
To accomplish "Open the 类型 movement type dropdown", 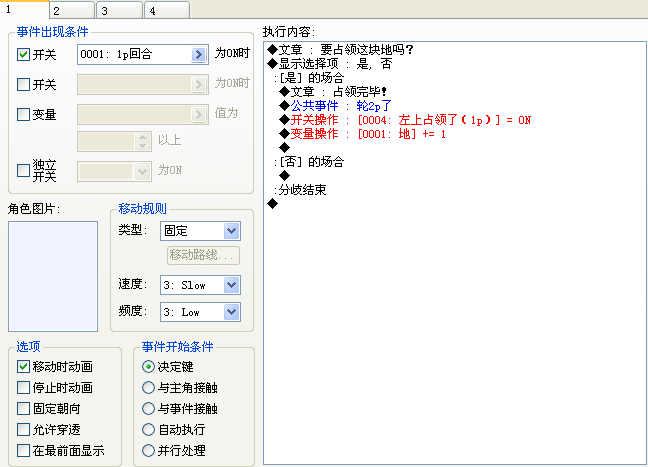I will (x=231, y=231).
